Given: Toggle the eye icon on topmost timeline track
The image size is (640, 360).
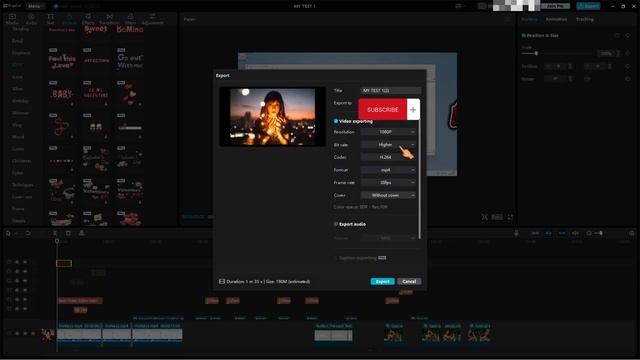Looking at the screenshot, I should [x=25, y=262].
